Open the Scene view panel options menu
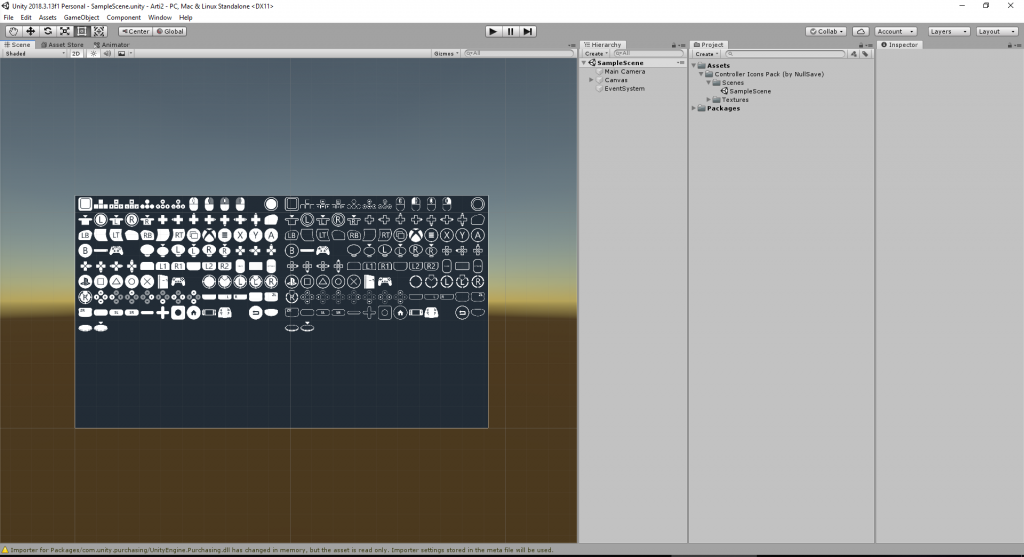1024x557 pixels. coord(572,45)
